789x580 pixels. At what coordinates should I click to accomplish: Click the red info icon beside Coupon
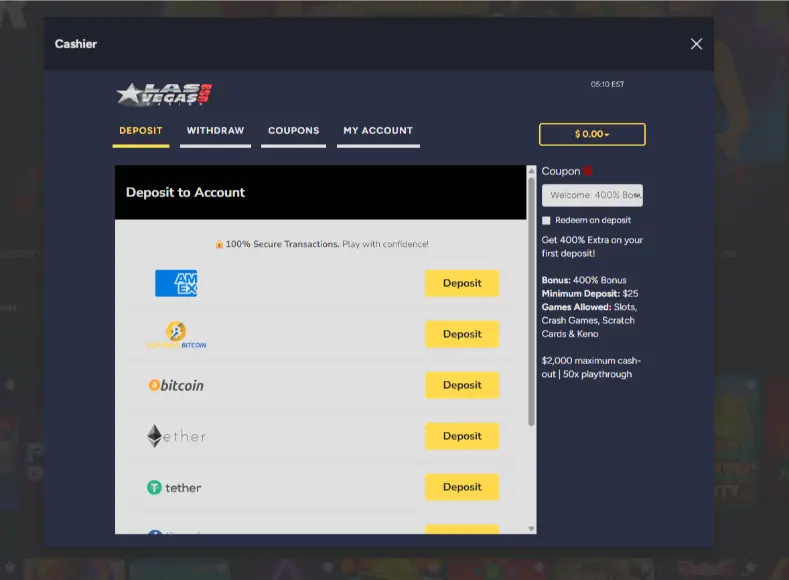(588, 171)
